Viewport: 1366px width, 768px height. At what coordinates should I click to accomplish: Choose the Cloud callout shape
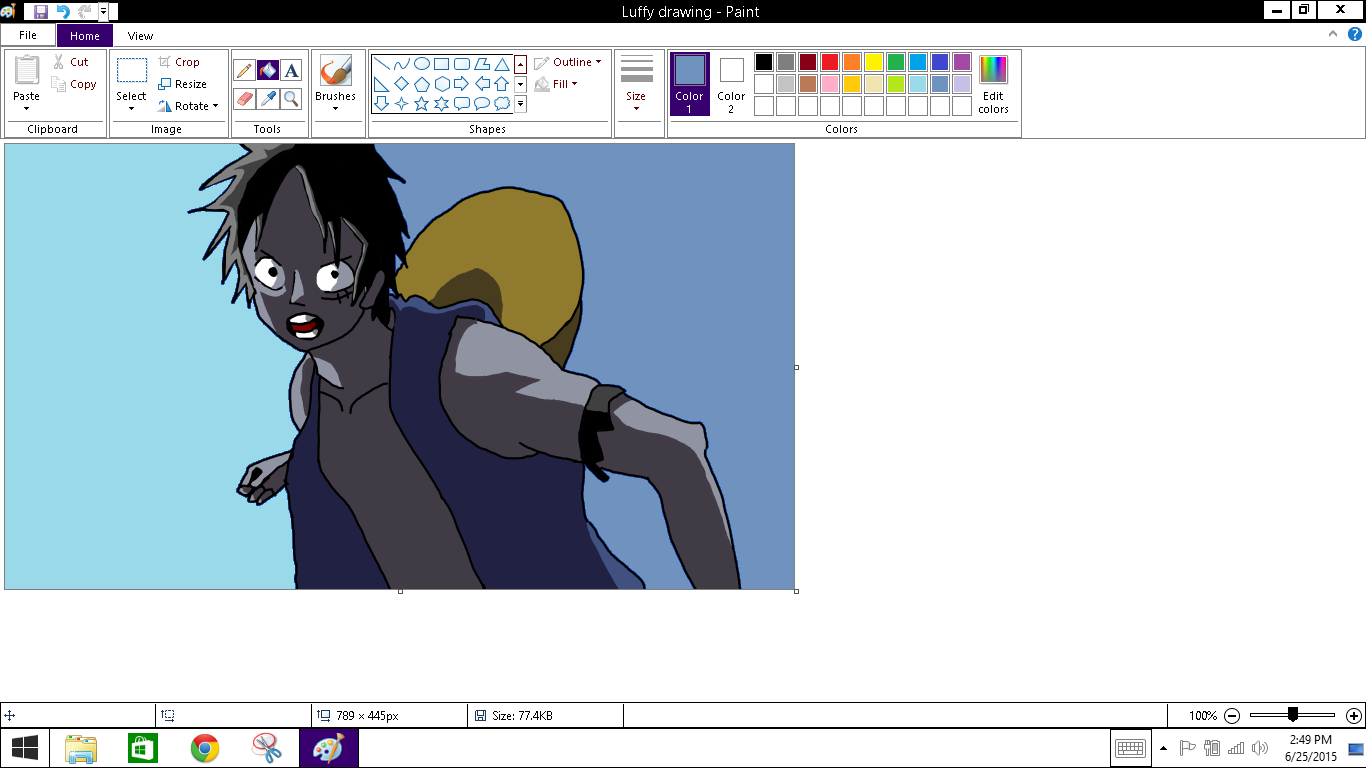point(502,103)
